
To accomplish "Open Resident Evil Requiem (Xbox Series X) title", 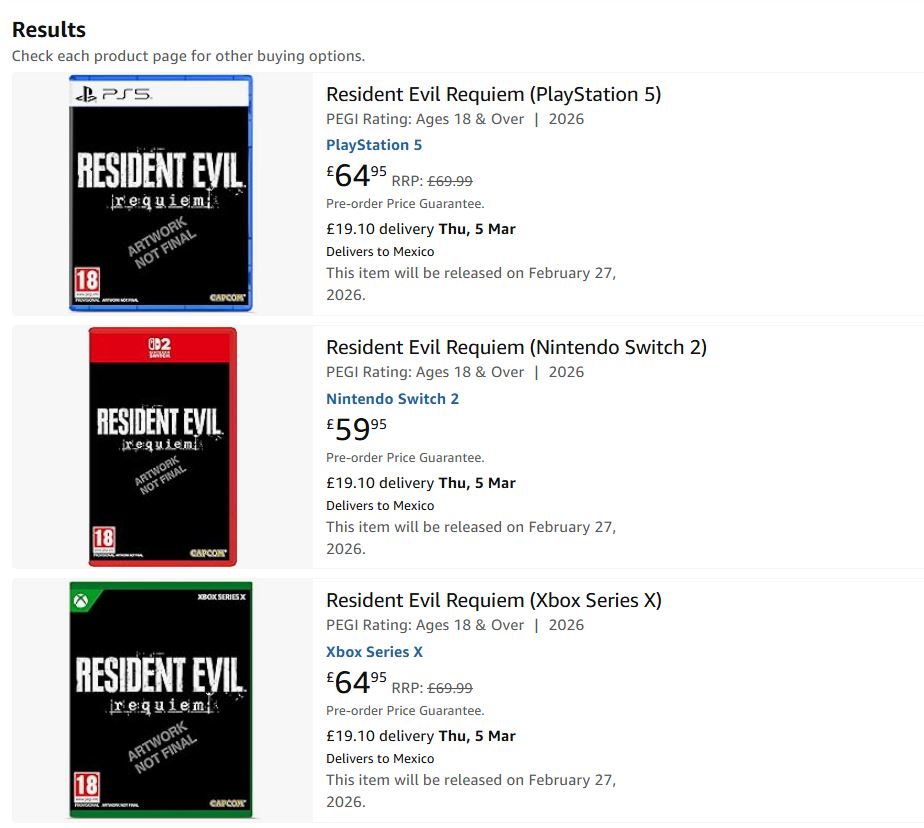I will point(493,601).
